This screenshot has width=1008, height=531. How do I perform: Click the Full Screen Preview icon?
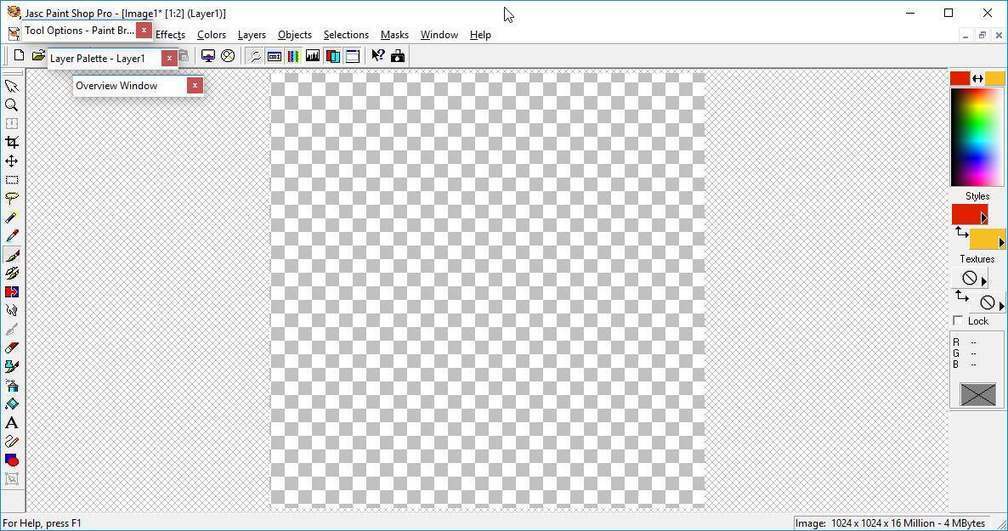pyautogui.click(x=208, y=56)
